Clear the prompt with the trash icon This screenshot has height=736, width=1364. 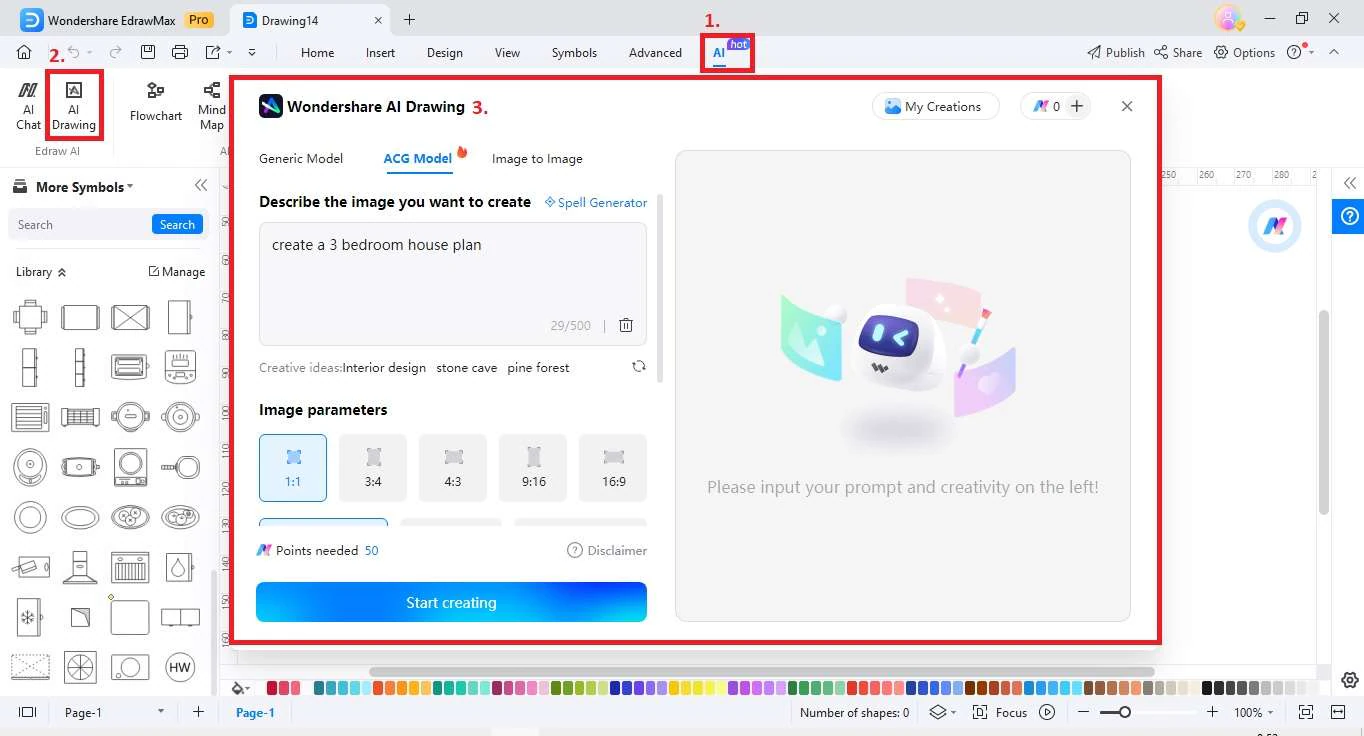click(x=626, y=325)
